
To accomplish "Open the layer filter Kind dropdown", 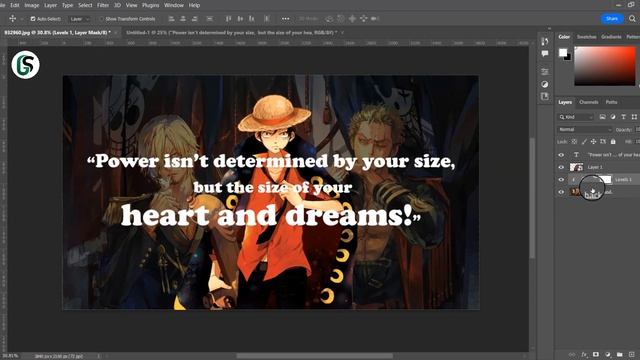I will point(576,117).
